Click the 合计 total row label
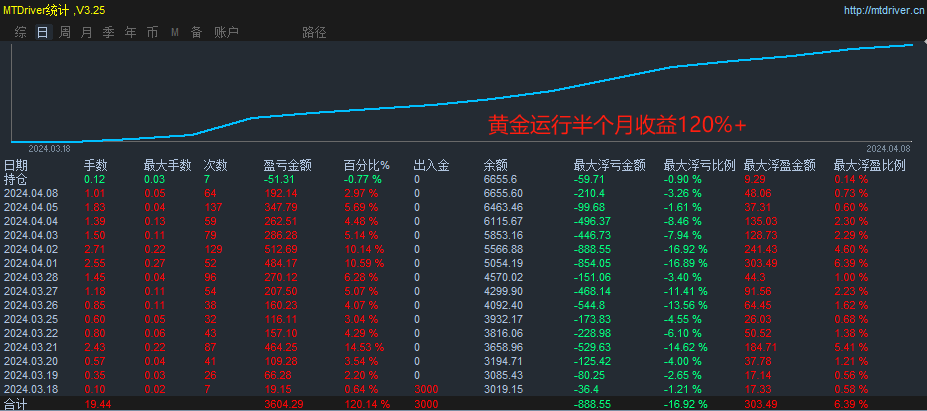This screenshot has width=927, height=411. click(16, 404)
